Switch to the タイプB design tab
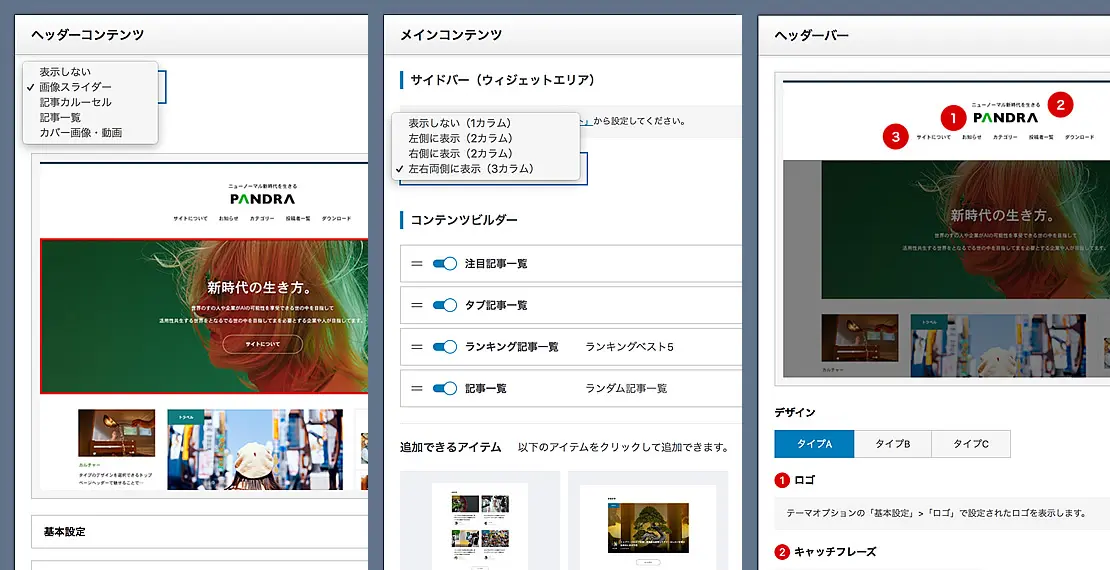This screenshot has width=1110, height=570. 892,444
